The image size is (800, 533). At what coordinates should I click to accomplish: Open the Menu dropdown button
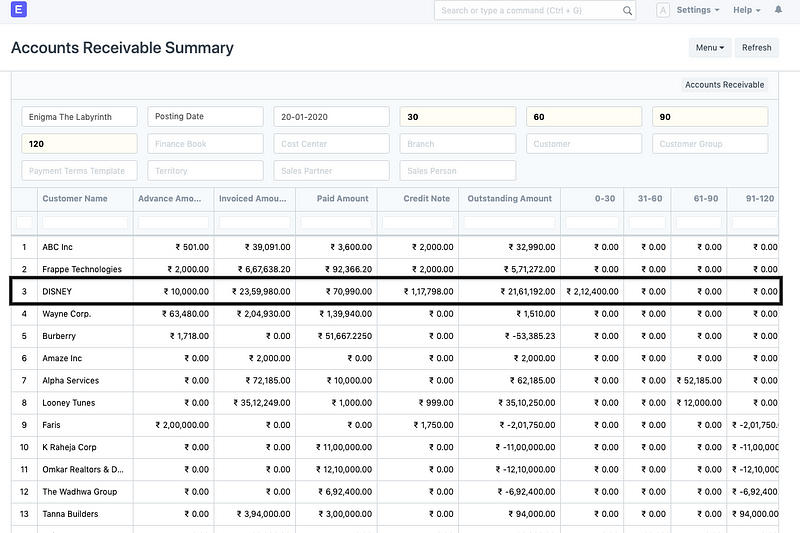click(710, 47)
